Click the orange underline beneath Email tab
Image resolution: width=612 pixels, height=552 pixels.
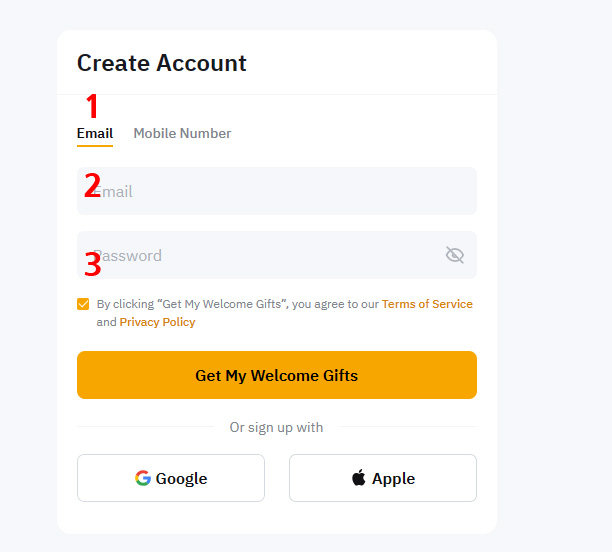[x=95, y=146]
